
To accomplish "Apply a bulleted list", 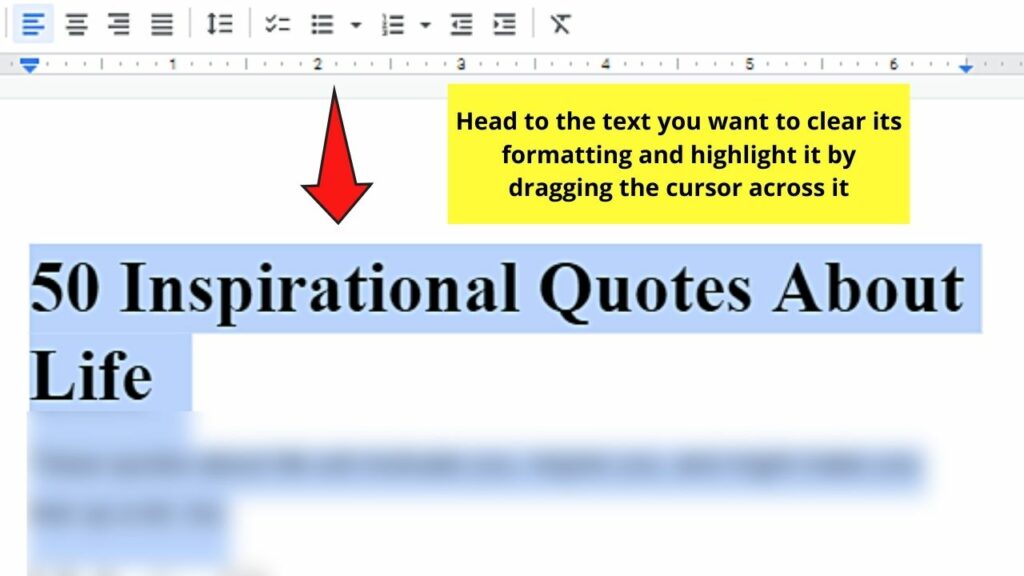I will (322, 24).
